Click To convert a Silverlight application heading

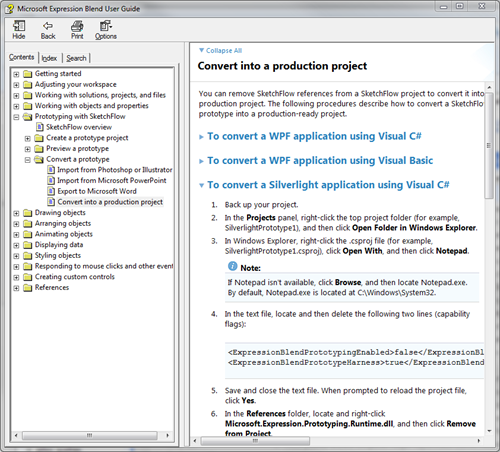(328, 185)
